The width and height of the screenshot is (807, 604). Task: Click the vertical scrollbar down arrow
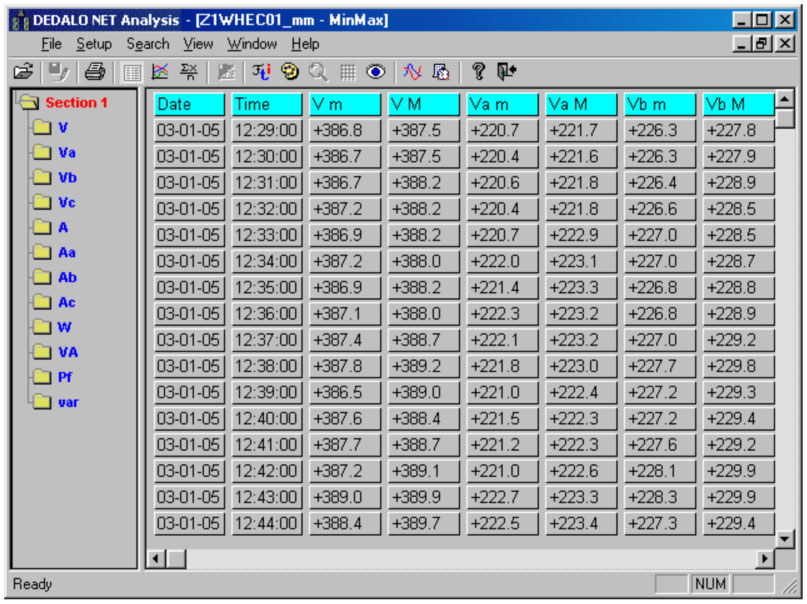pos(785,539)
